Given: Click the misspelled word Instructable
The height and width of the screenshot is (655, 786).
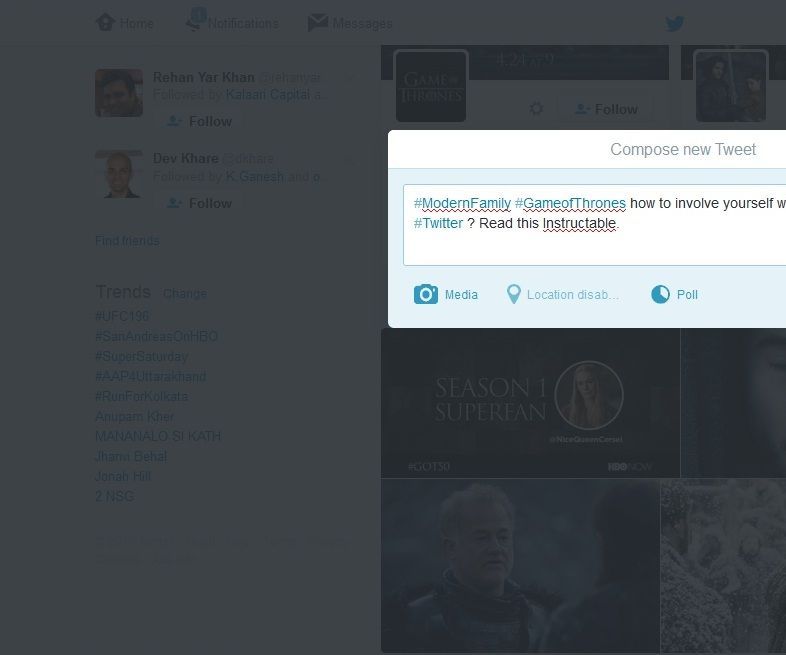Looking at the screenshot, I should 579,224.
